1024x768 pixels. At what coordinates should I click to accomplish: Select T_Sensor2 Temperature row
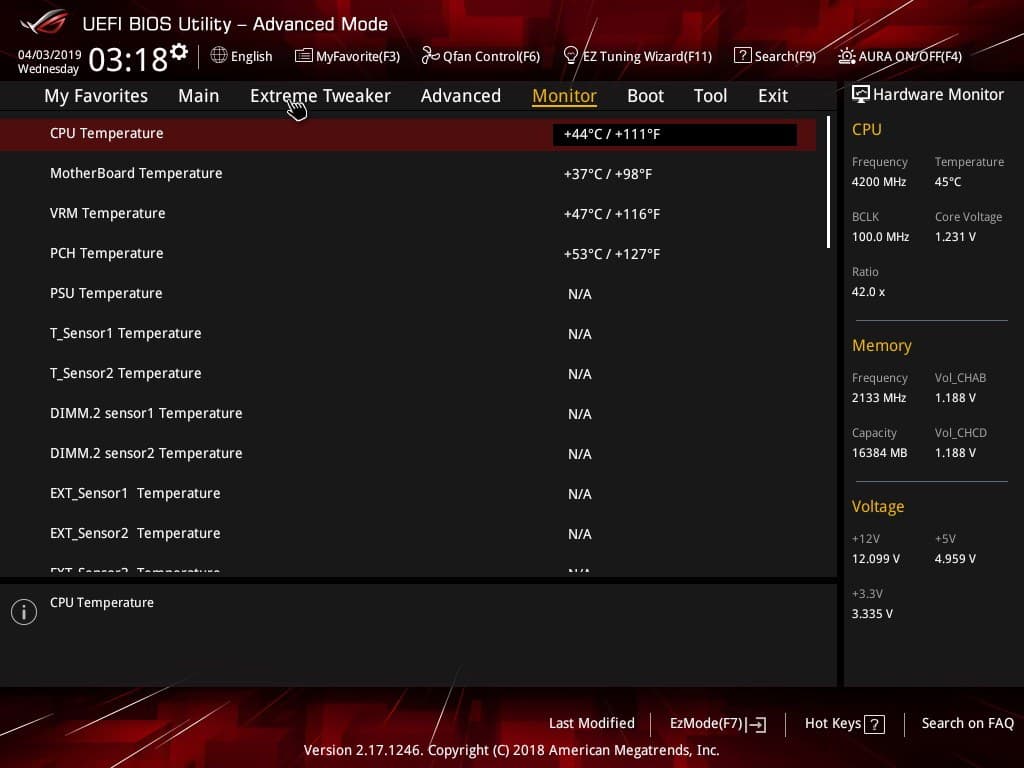408,374
